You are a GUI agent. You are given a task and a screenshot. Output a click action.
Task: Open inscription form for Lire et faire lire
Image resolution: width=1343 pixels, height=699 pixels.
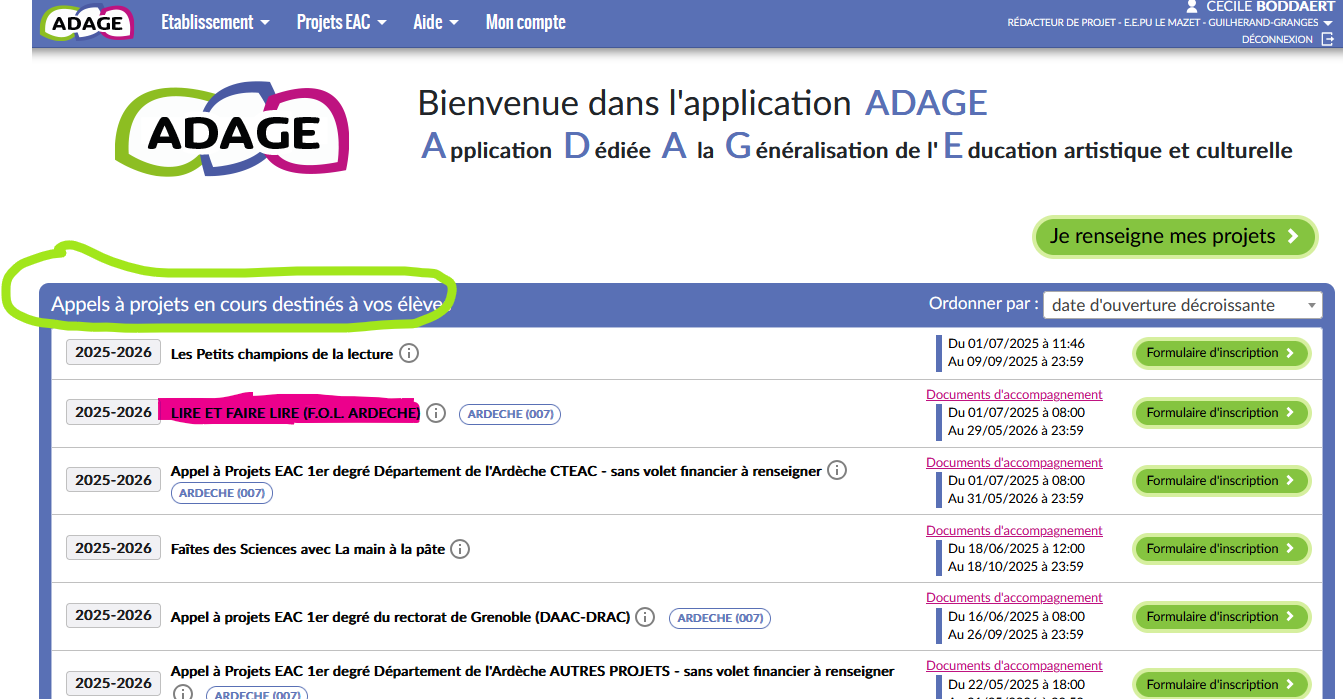pyautogui.click(x=1221, y=413)
